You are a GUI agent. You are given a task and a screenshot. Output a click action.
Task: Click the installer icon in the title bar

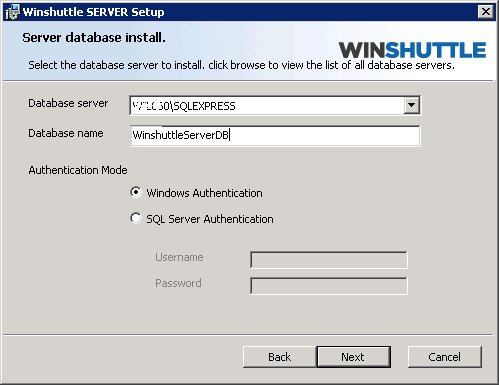tap(12, 12)
